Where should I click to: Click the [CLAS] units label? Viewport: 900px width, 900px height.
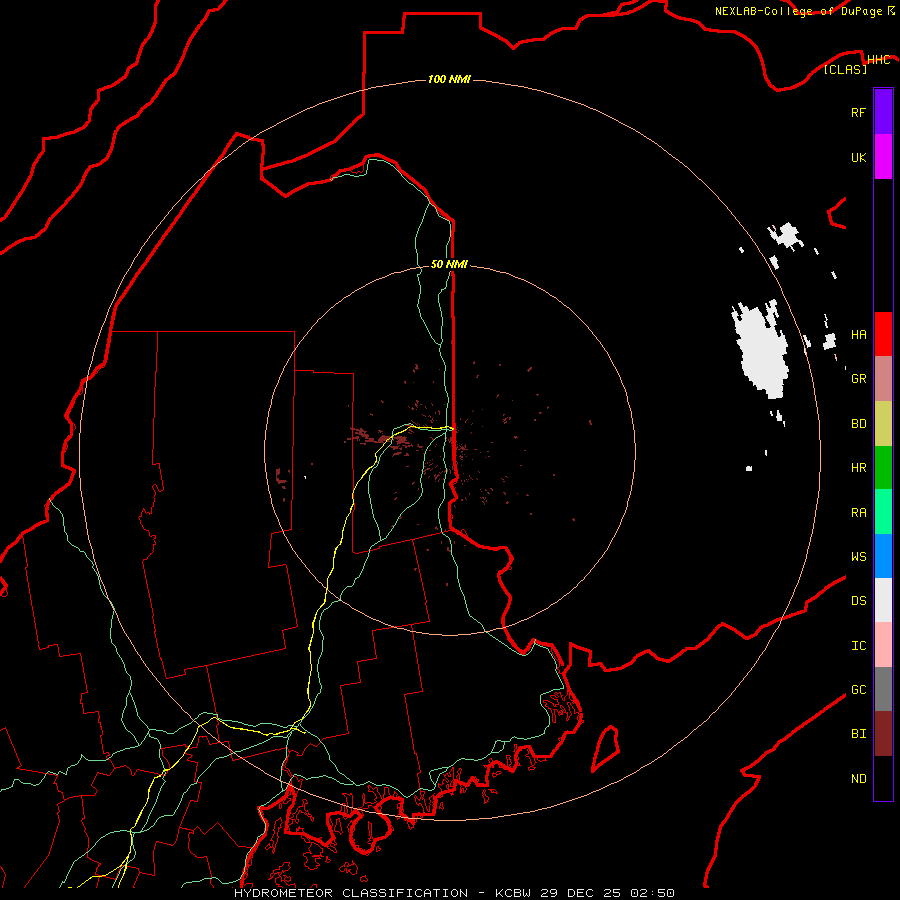pos(845,70)
